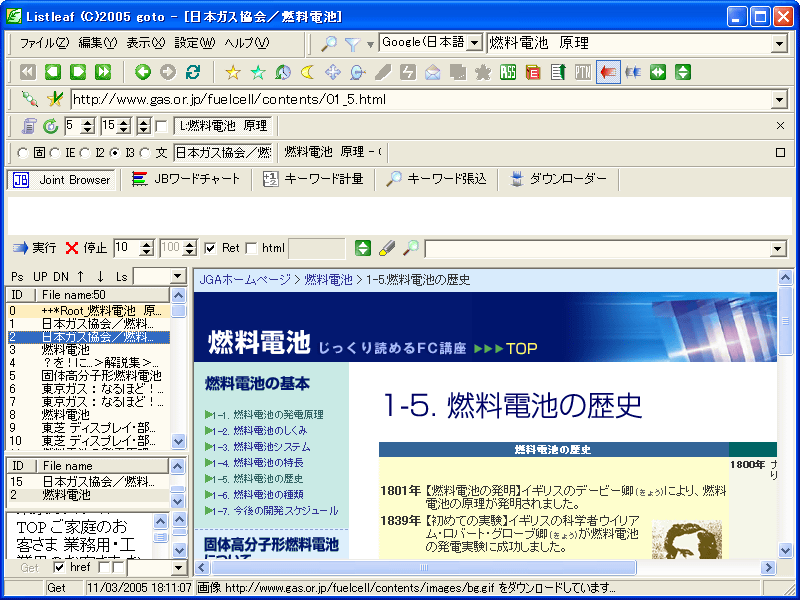
Task: Click the spinner arrows of the 10 field
Action: click(146, 248)
